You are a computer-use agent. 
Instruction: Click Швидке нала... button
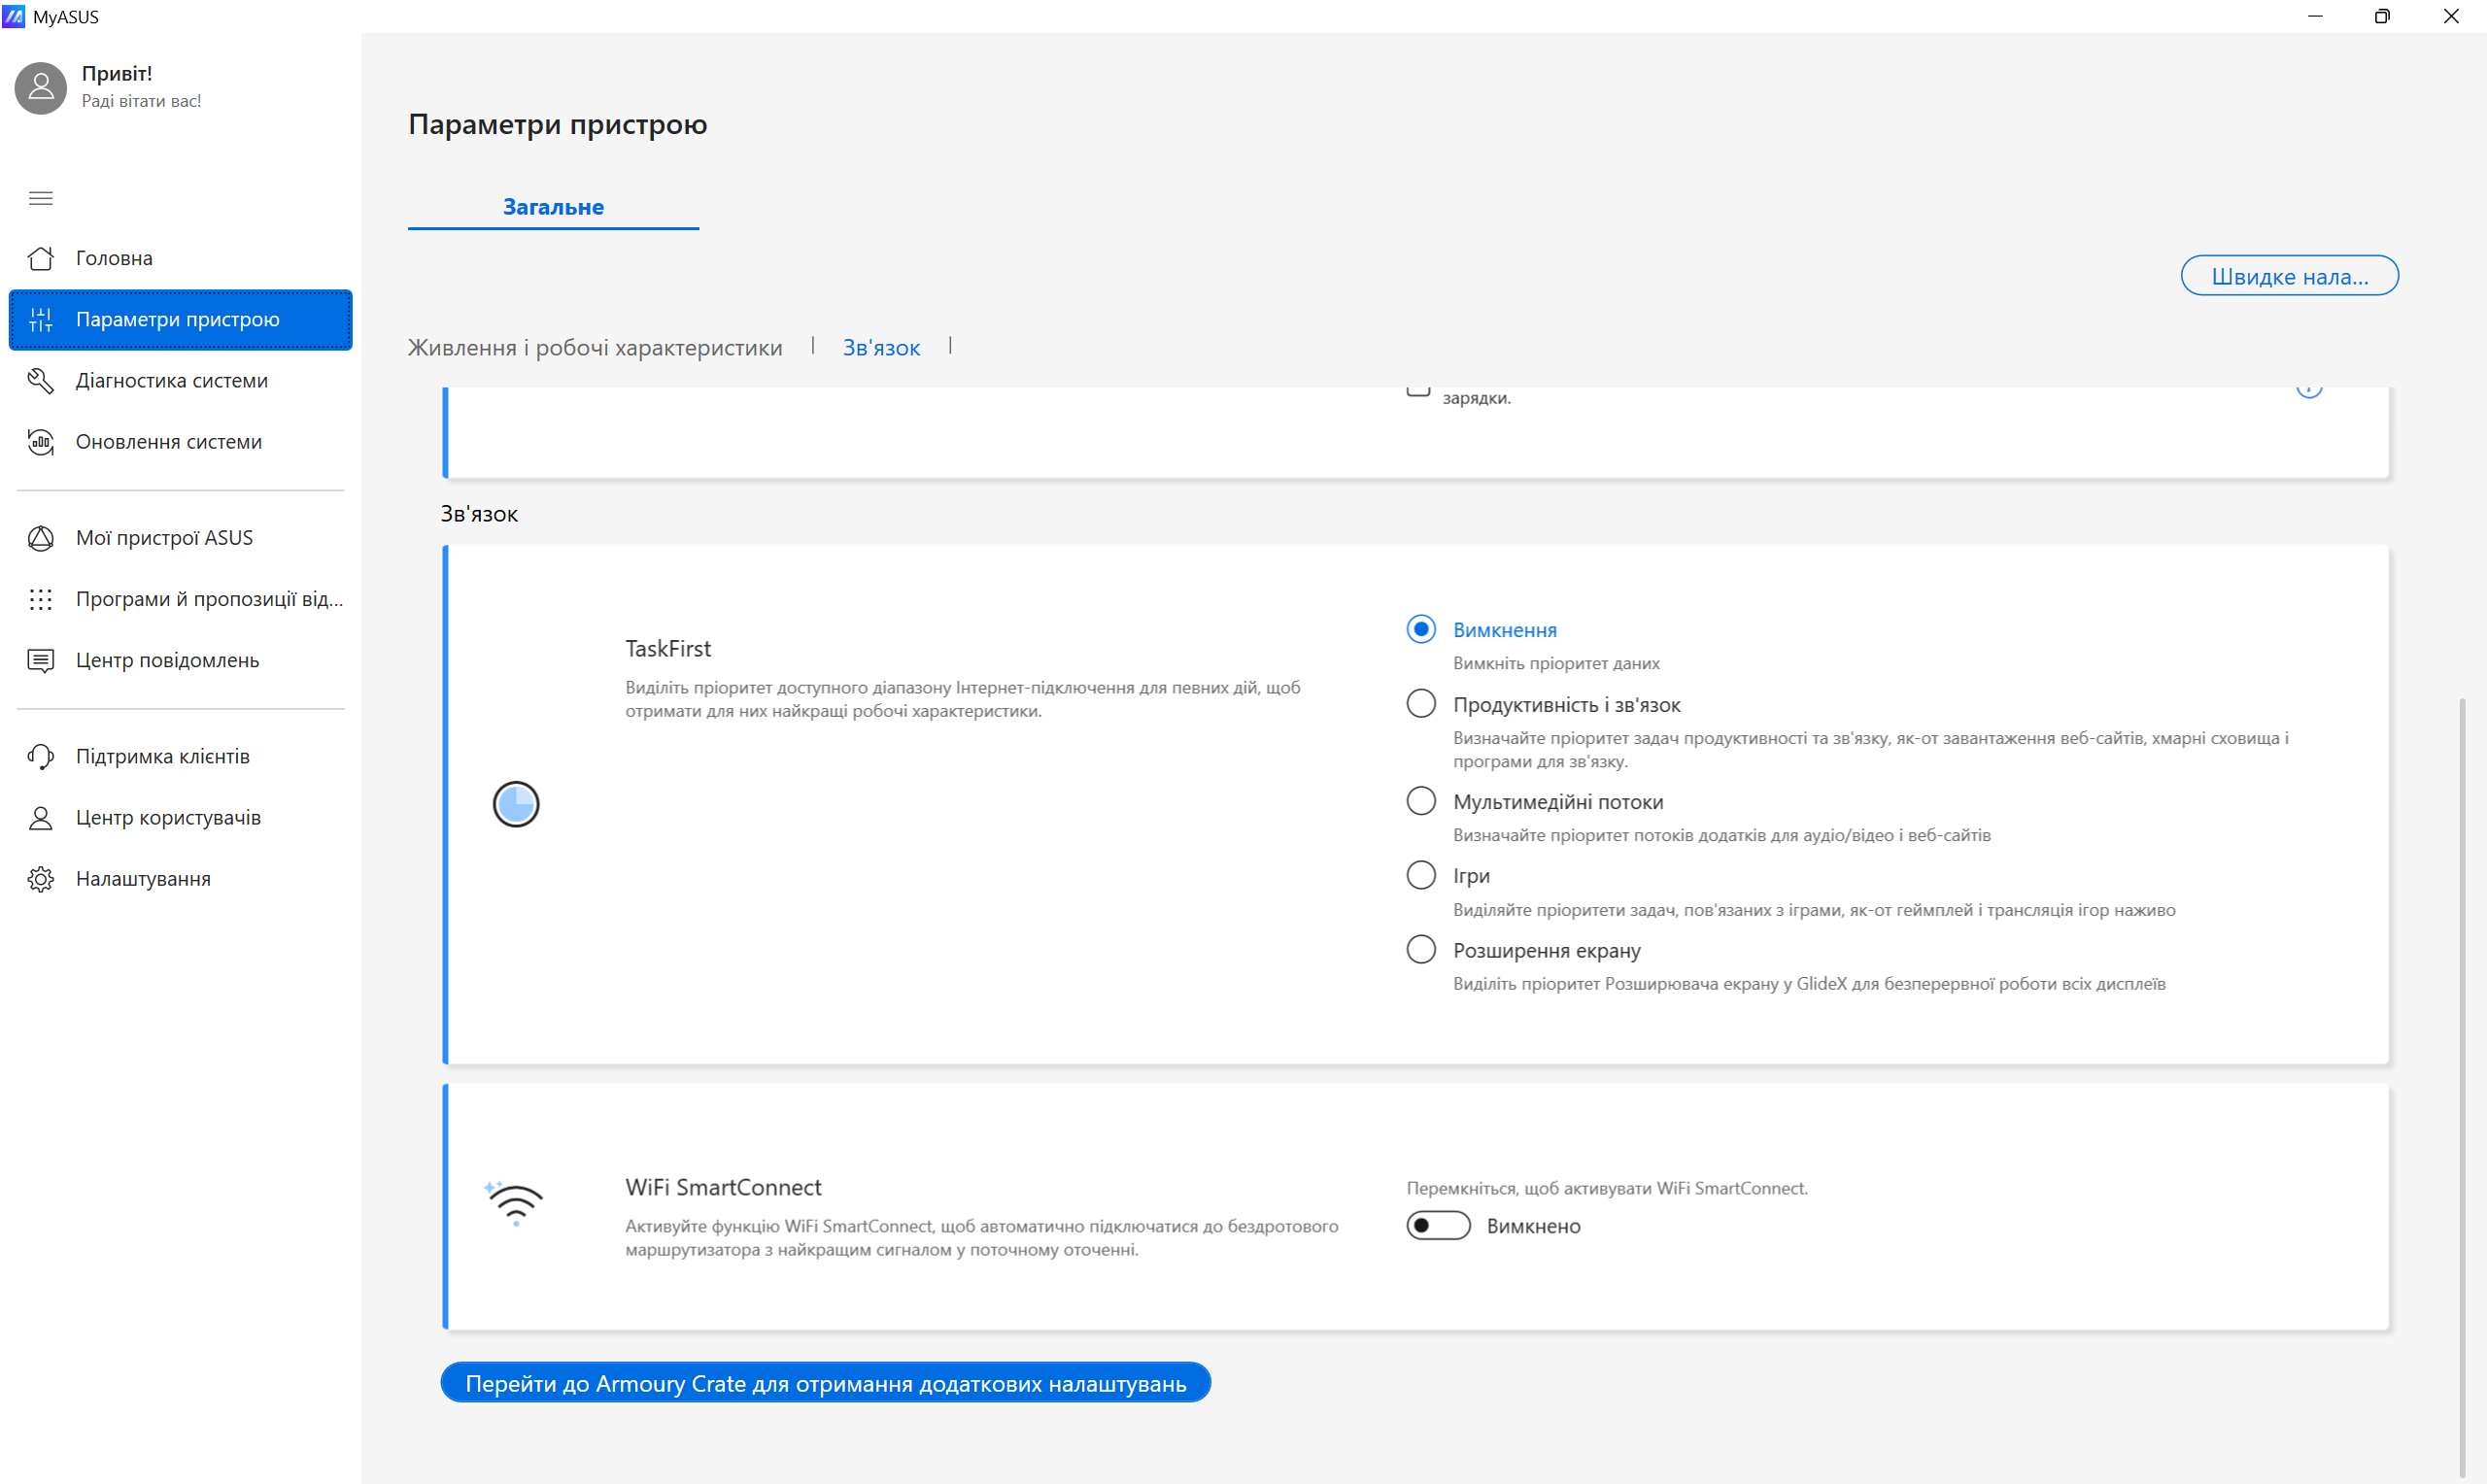[2288, 276]
